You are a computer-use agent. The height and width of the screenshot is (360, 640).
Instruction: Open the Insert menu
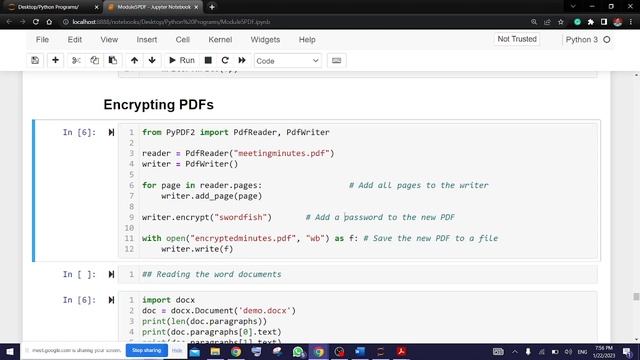147,40
